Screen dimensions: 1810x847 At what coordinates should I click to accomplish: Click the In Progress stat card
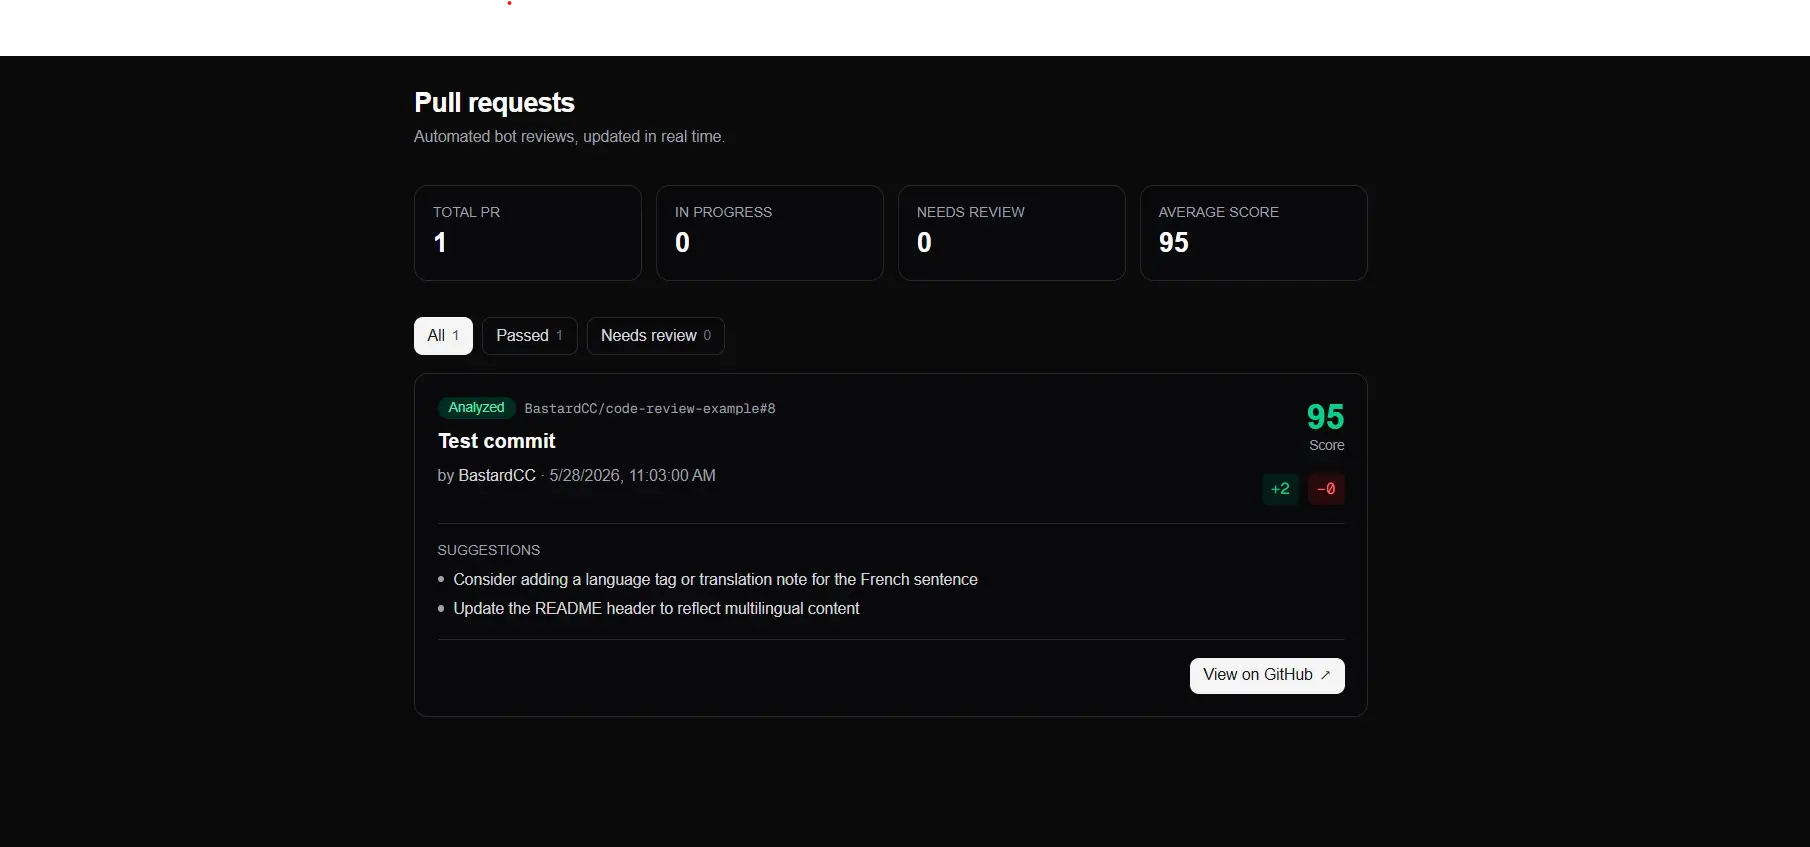[x=770, y=233]
